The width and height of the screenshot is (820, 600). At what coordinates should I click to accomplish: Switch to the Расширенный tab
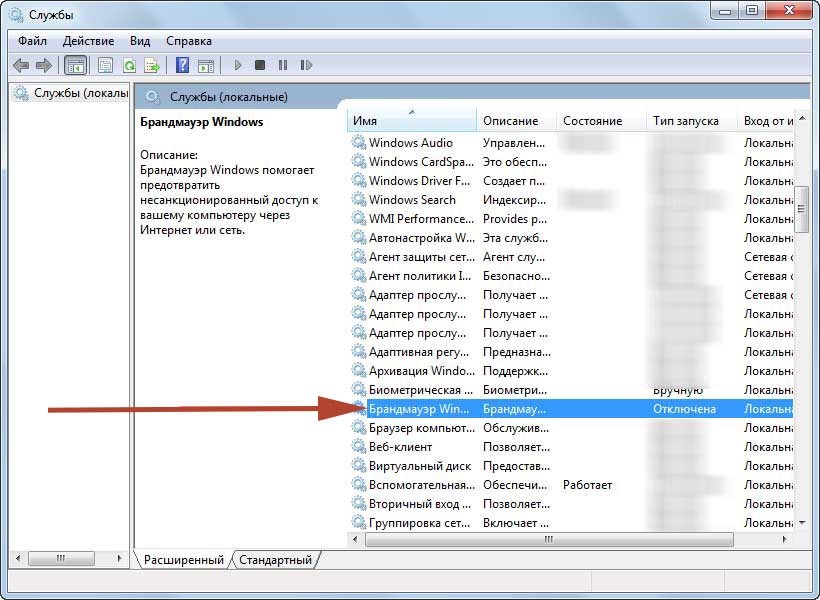[183, 560]
